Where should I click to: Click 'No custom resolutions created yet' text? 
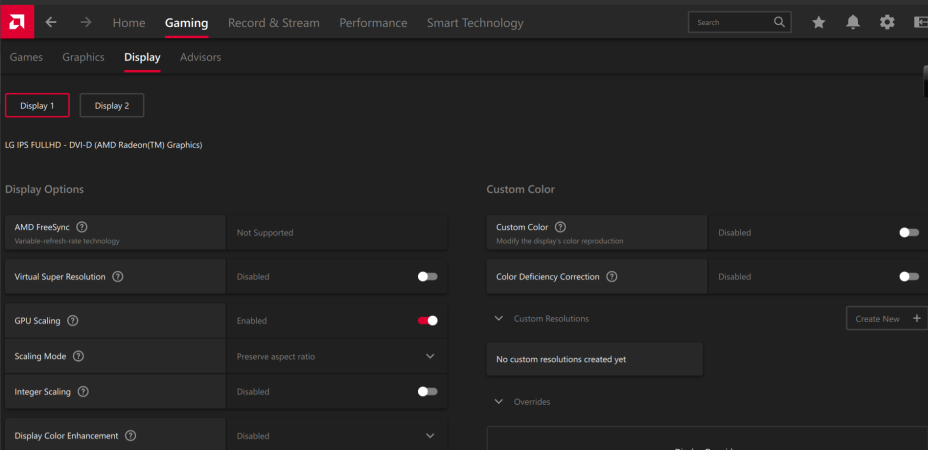tap(560, 359)
